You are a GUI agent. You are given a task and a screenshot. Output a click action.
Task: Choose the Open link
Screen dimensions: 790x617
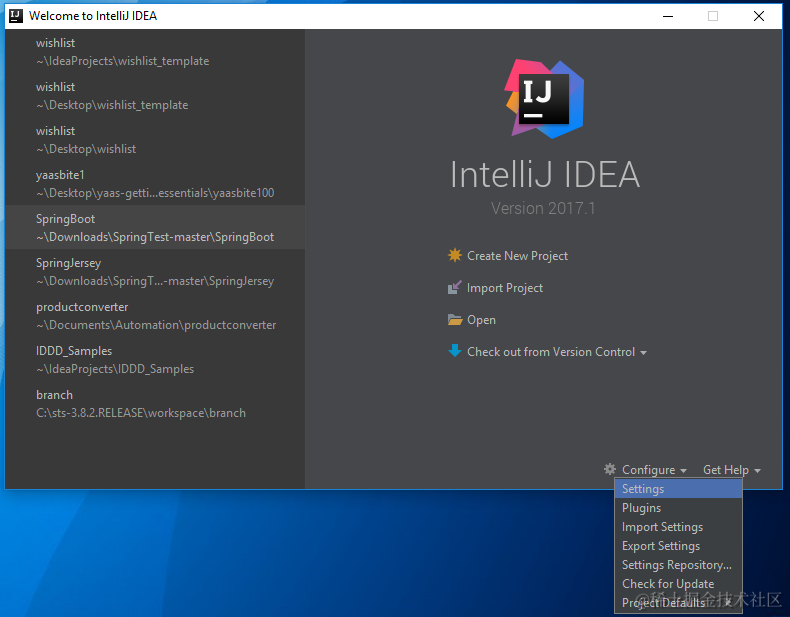tap(481, 320)
